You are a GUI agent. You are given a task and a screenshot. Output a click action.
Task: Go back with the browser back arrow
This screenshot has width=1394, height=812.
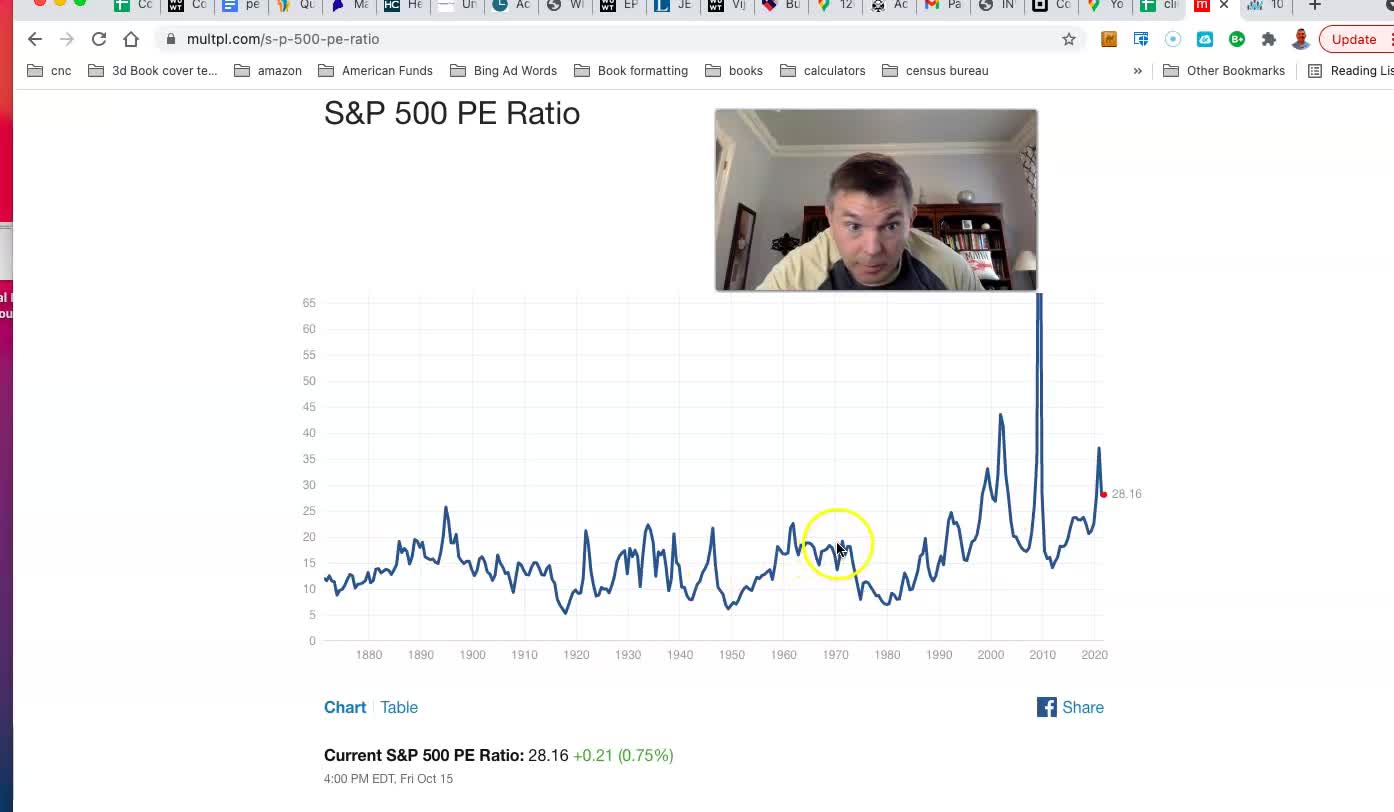point(35,39)
